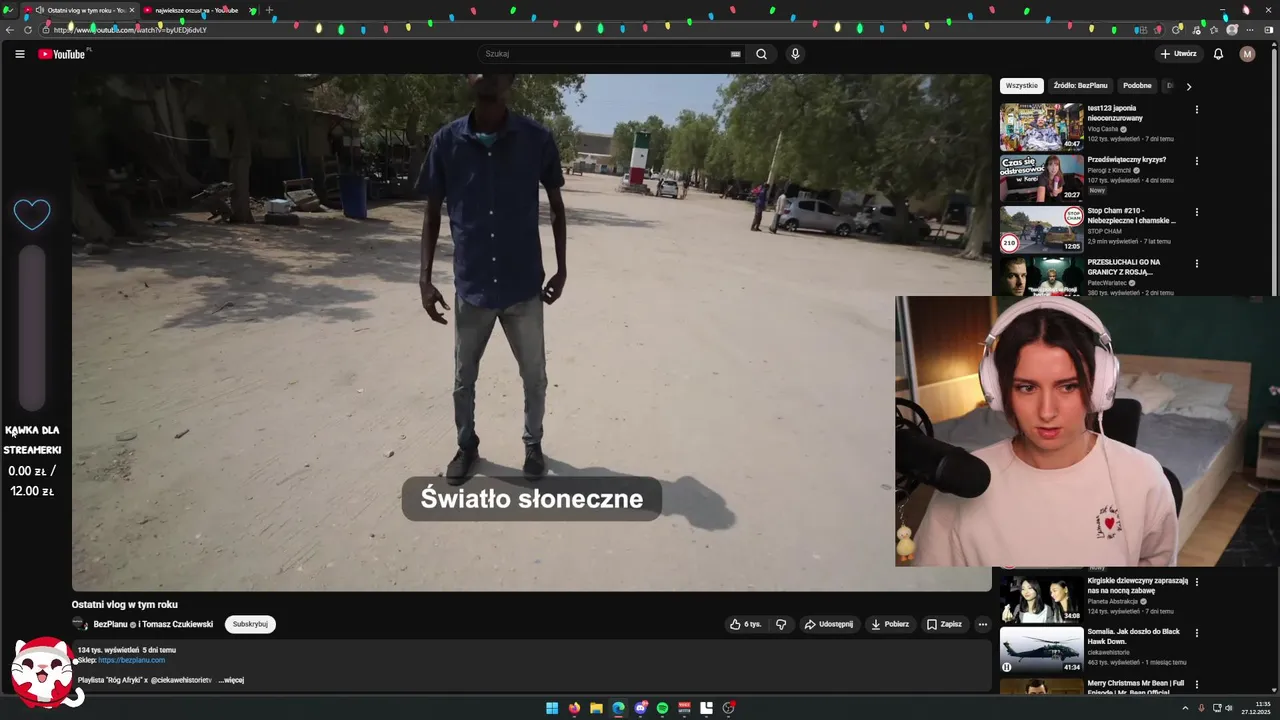The height and width of the screenshot is (720, 1280).
Task: Open a new browser tab
Action: point(269,10)
